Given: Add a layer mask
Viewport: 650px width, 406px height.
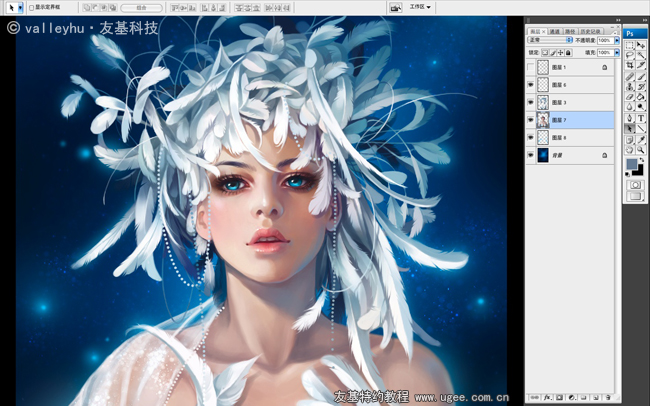Looking at the screenshot, I should (x=560, y=398).
